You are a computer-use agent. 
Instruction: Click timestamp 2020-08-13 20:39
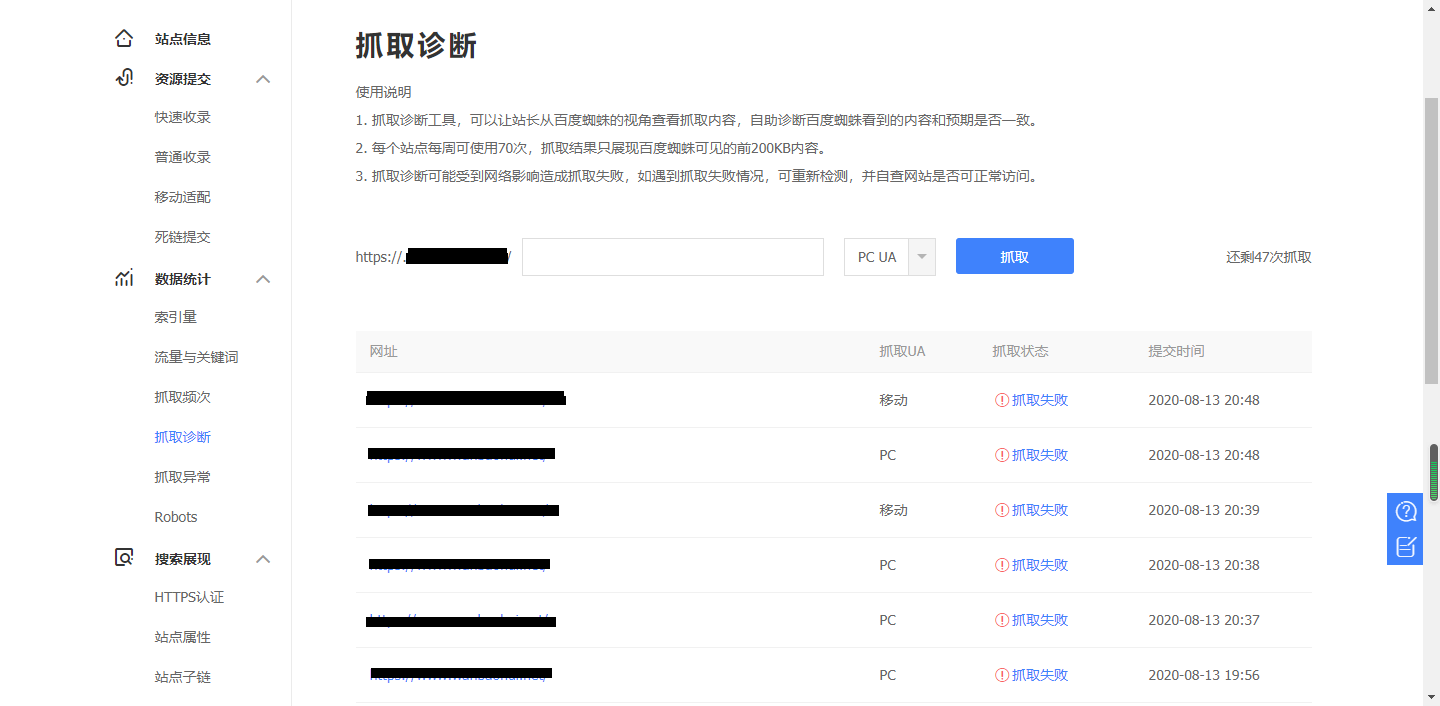point(1204,510)
